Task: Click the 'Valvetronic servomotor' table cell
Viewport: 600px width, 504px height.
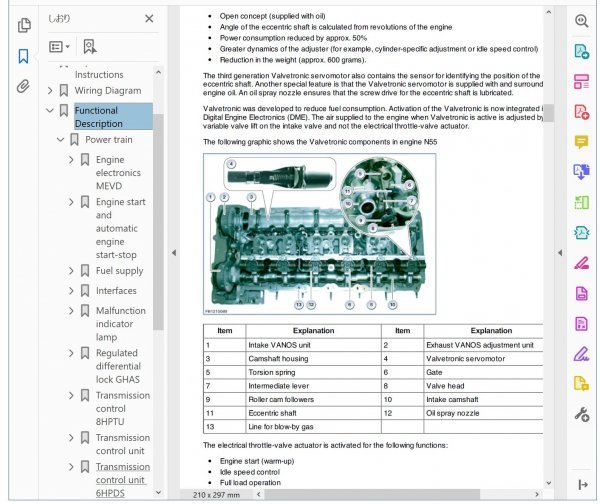Action: pos(483,359)
